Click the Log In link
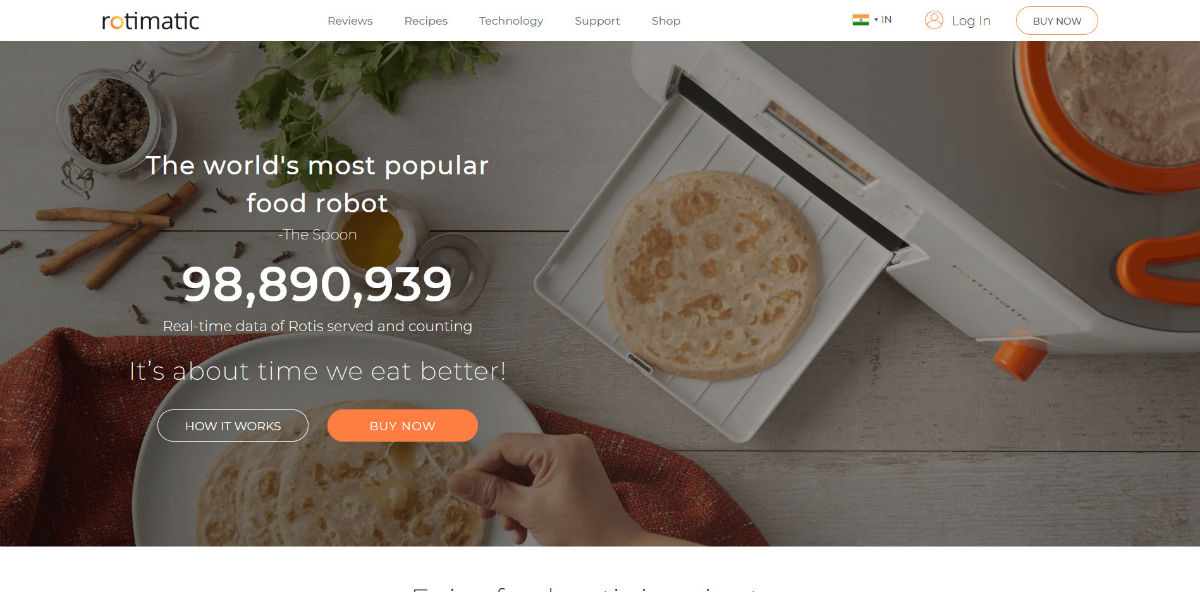This screenshot has height=592, width=1200. [971, 21]
